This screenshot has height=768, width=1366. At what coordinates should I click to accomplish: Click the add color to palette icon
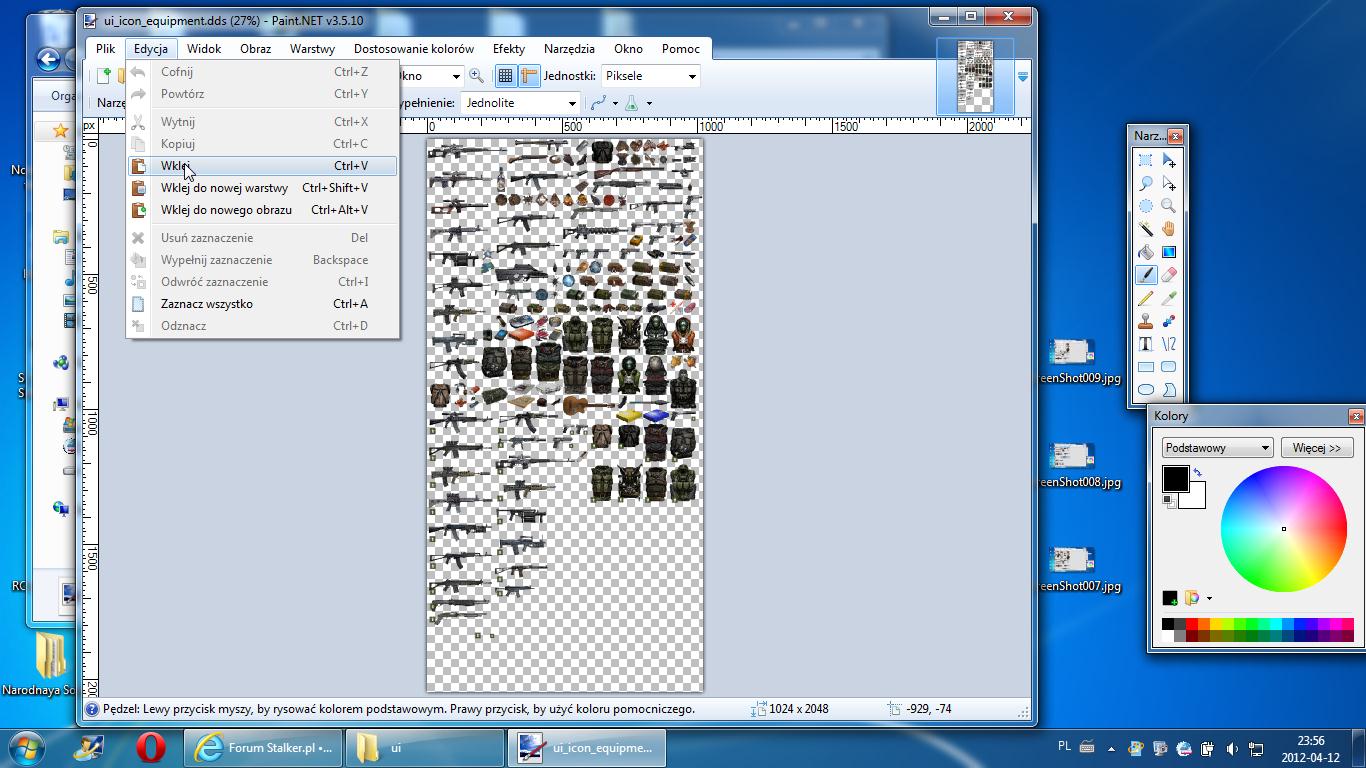pyautogui.click(x=1170, y=598)
